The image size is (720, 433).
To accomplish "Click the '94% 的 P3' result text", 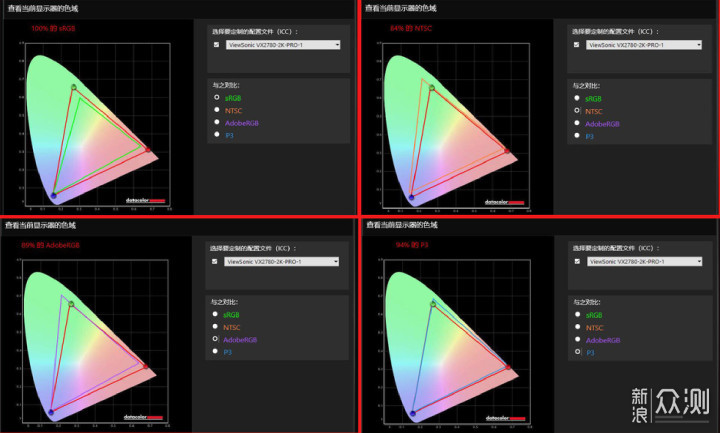I will 412,245.
